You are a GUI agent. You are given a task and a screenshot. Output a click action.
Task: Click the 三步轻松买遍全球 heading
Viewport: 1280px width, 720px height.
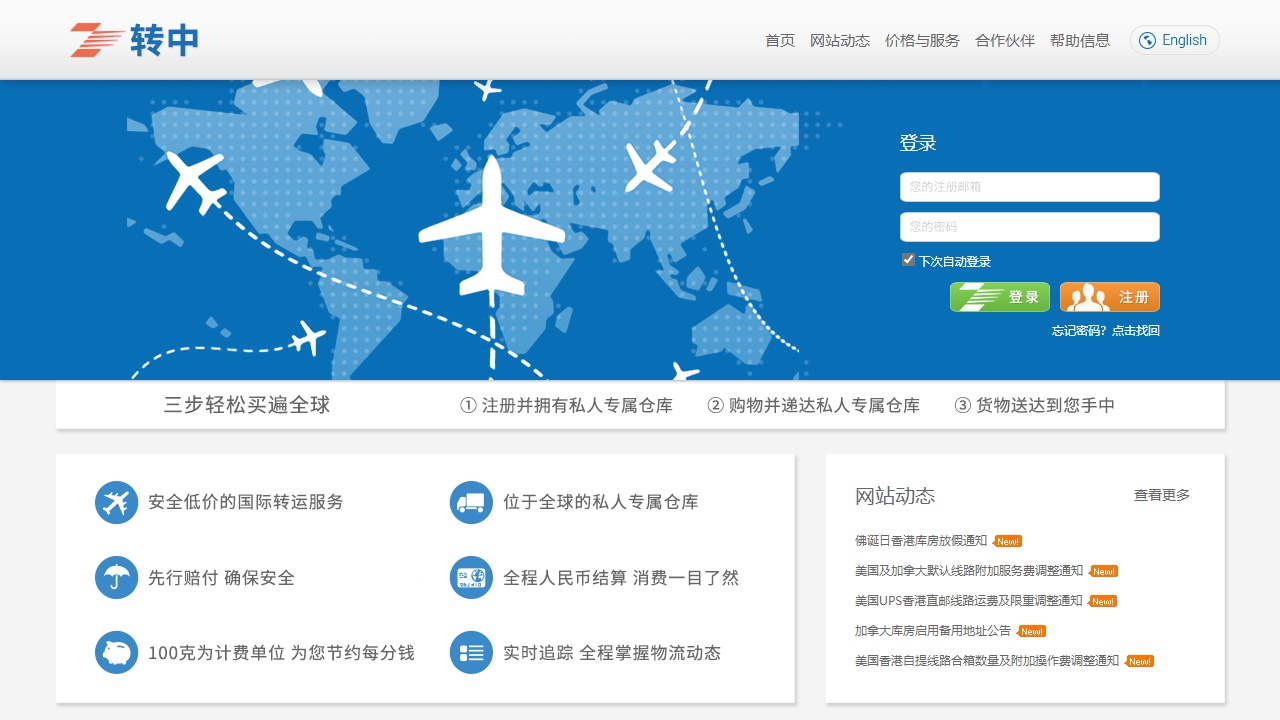click(247, 405)
